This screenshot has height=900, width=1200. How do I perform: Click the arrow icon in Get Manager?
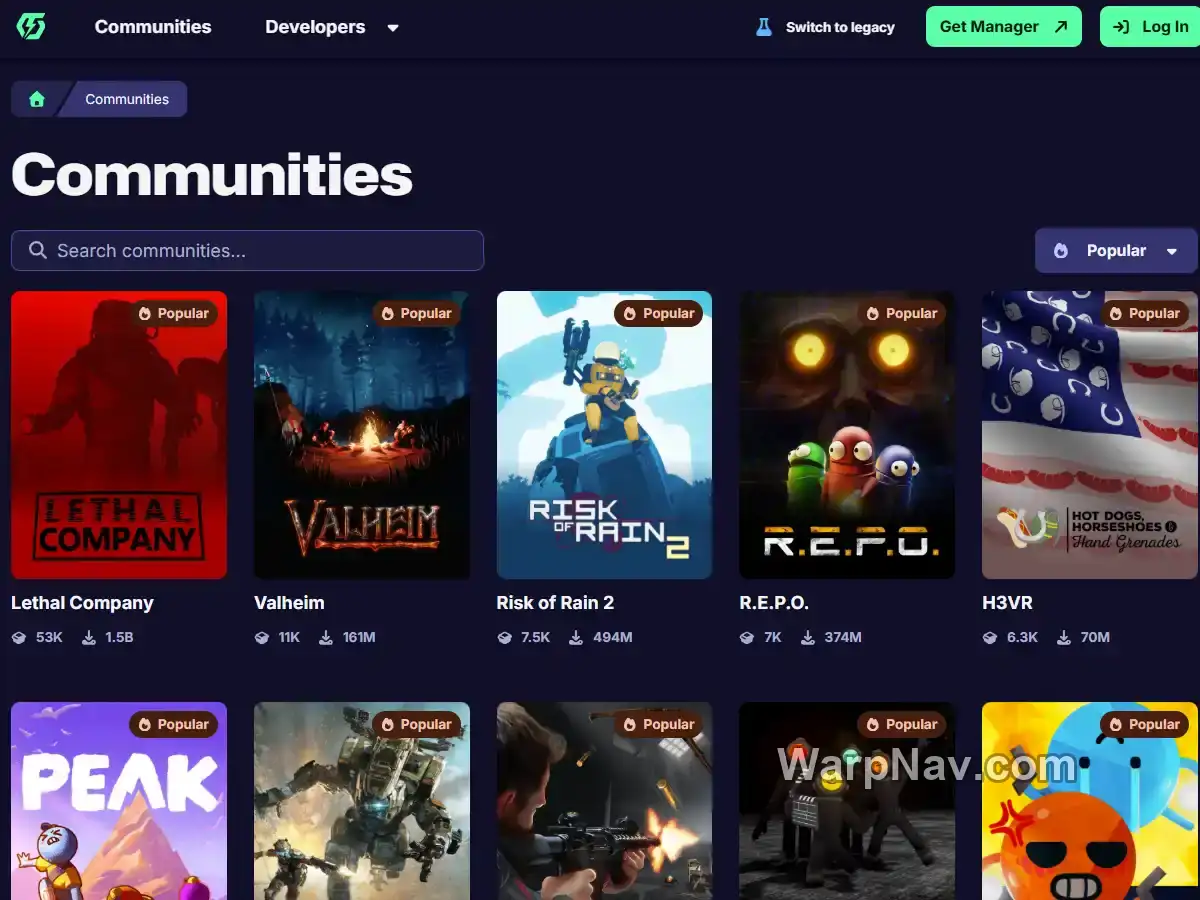[1061, 27]
